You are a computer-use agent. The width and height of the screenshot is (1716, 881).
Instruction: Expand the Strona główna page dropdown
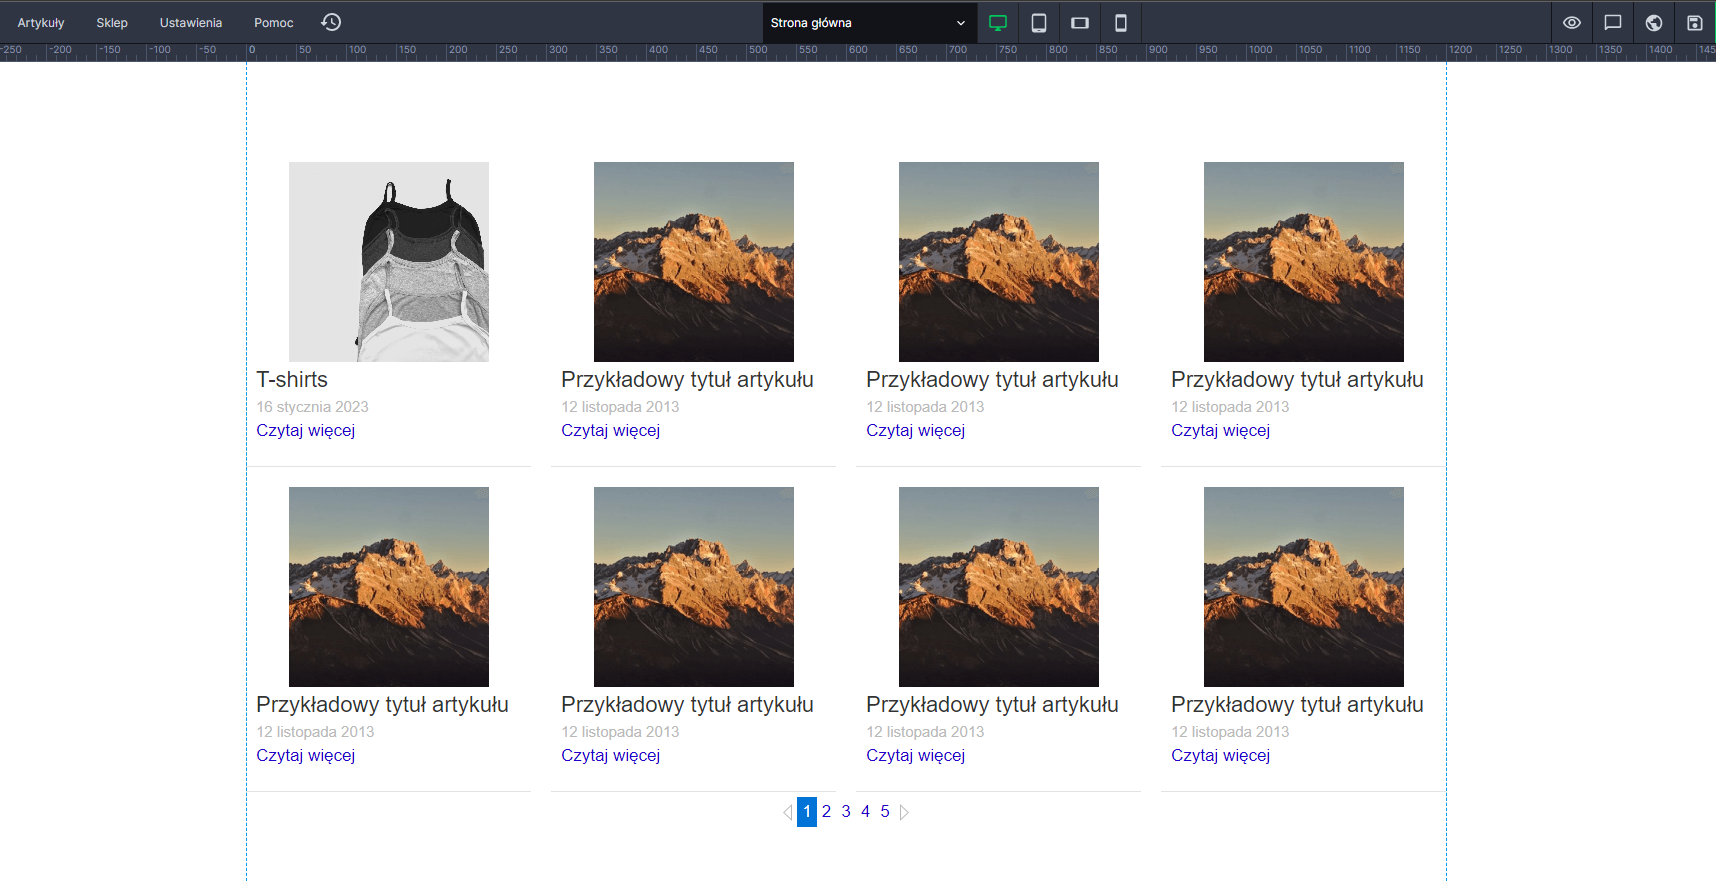coord(868,23)
